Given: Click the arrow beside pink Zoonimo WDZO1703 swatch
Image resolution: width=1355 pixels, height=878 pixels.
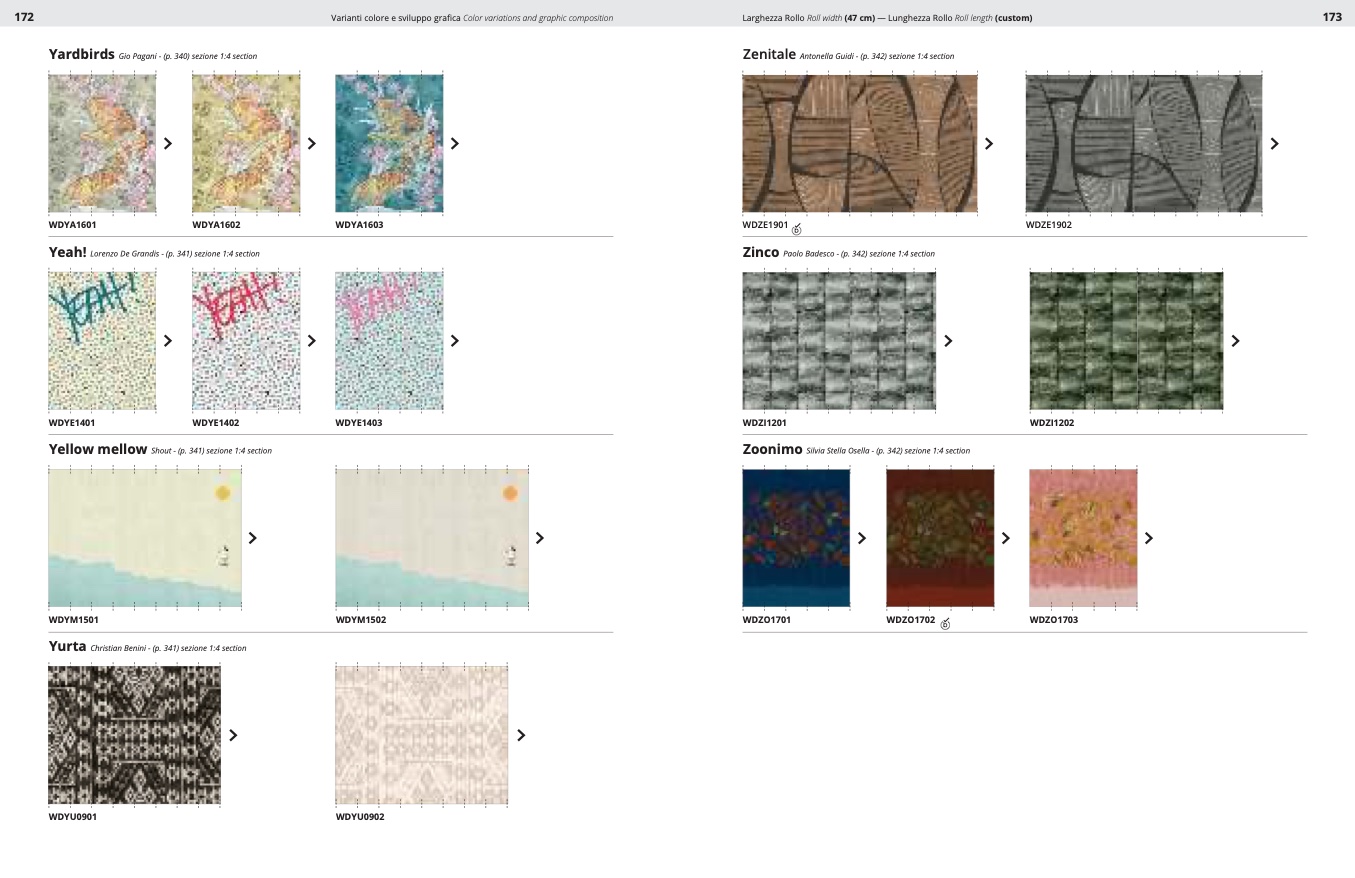Looking at the screenshot, I should tap(1149, 538).
